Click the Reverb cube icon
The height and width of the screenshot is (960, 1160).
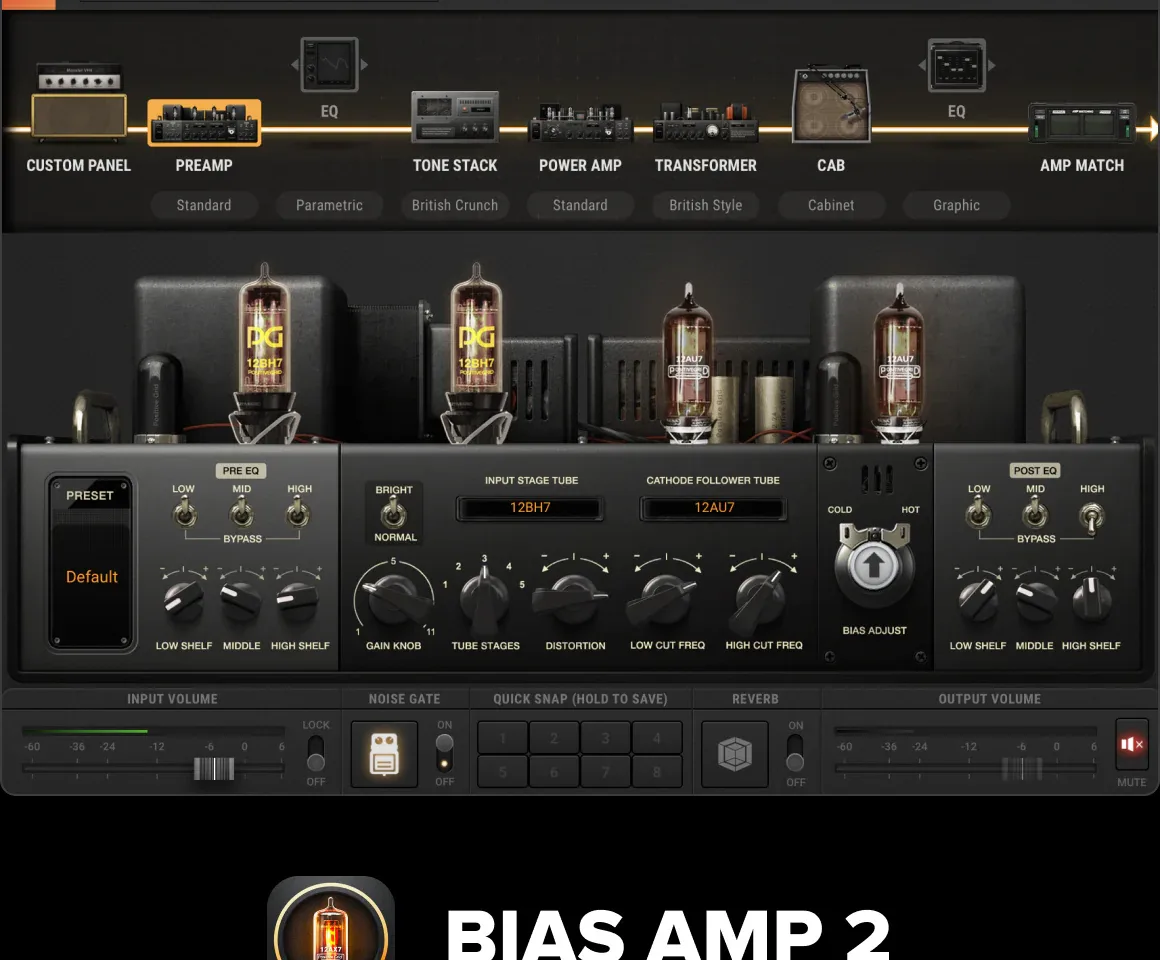click(735, 754)
